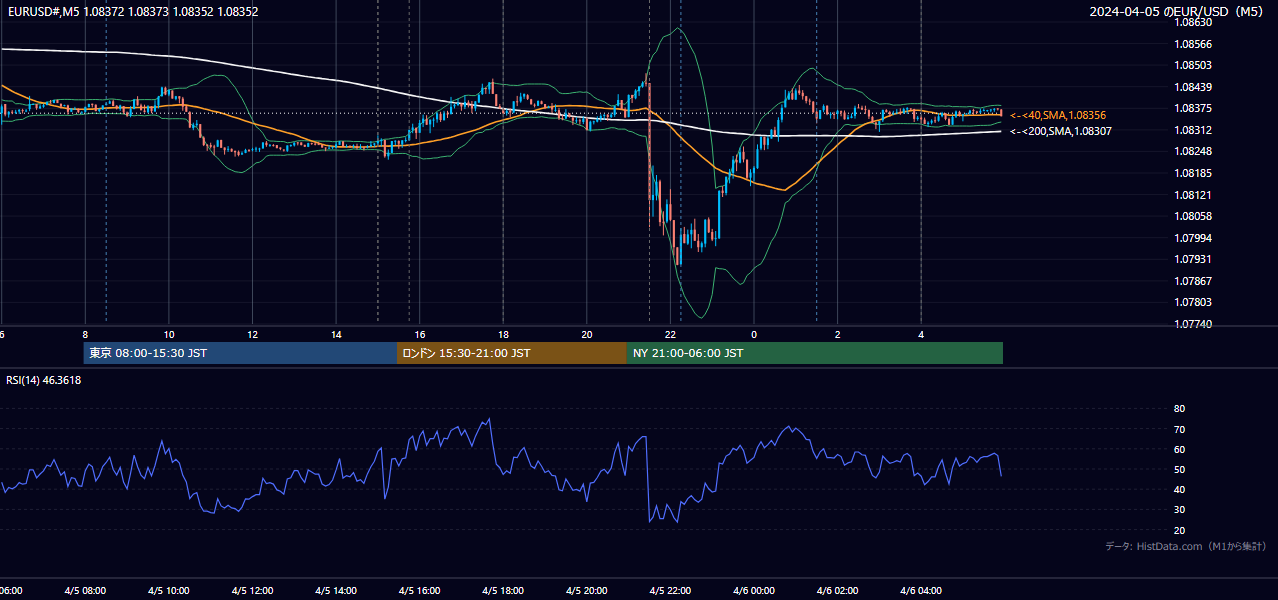Click RSI scale value 80

(x=1179, y=409)
